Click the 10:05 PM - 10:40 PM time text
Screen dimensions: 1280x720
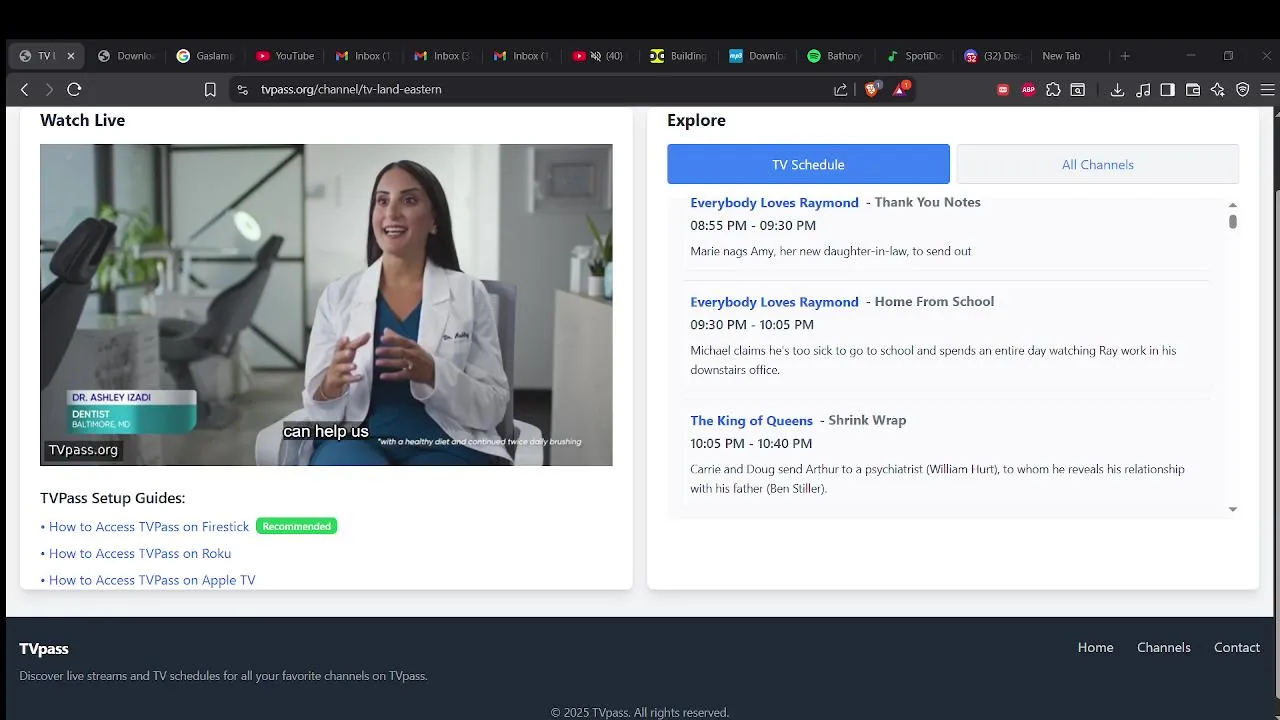point(751,443)
